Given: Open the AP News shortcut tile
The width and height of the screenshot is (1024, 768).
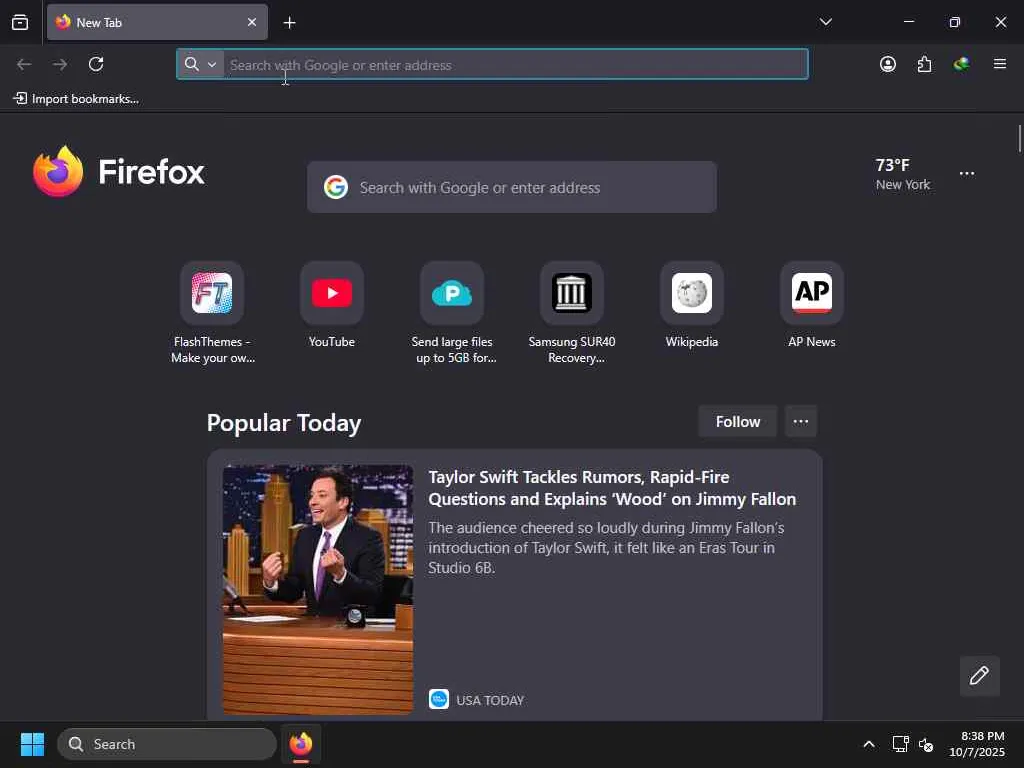Looking at the screenshot, I should click(x=812, y=293).
